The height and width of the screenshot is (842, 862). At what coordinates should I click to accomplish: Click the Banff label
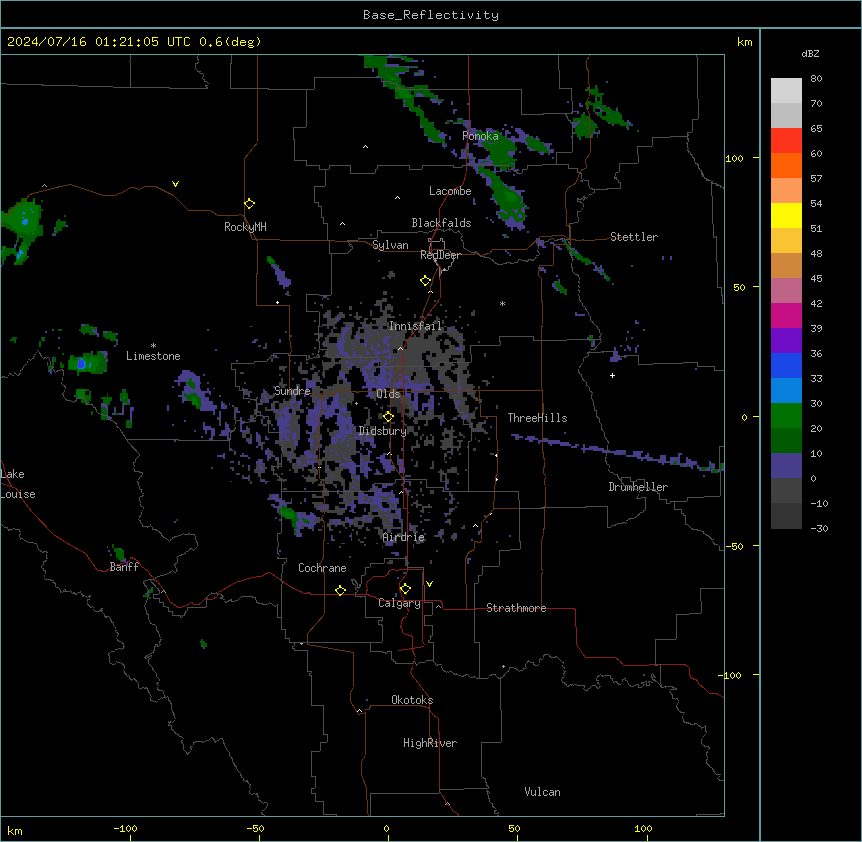pos(124,567)
